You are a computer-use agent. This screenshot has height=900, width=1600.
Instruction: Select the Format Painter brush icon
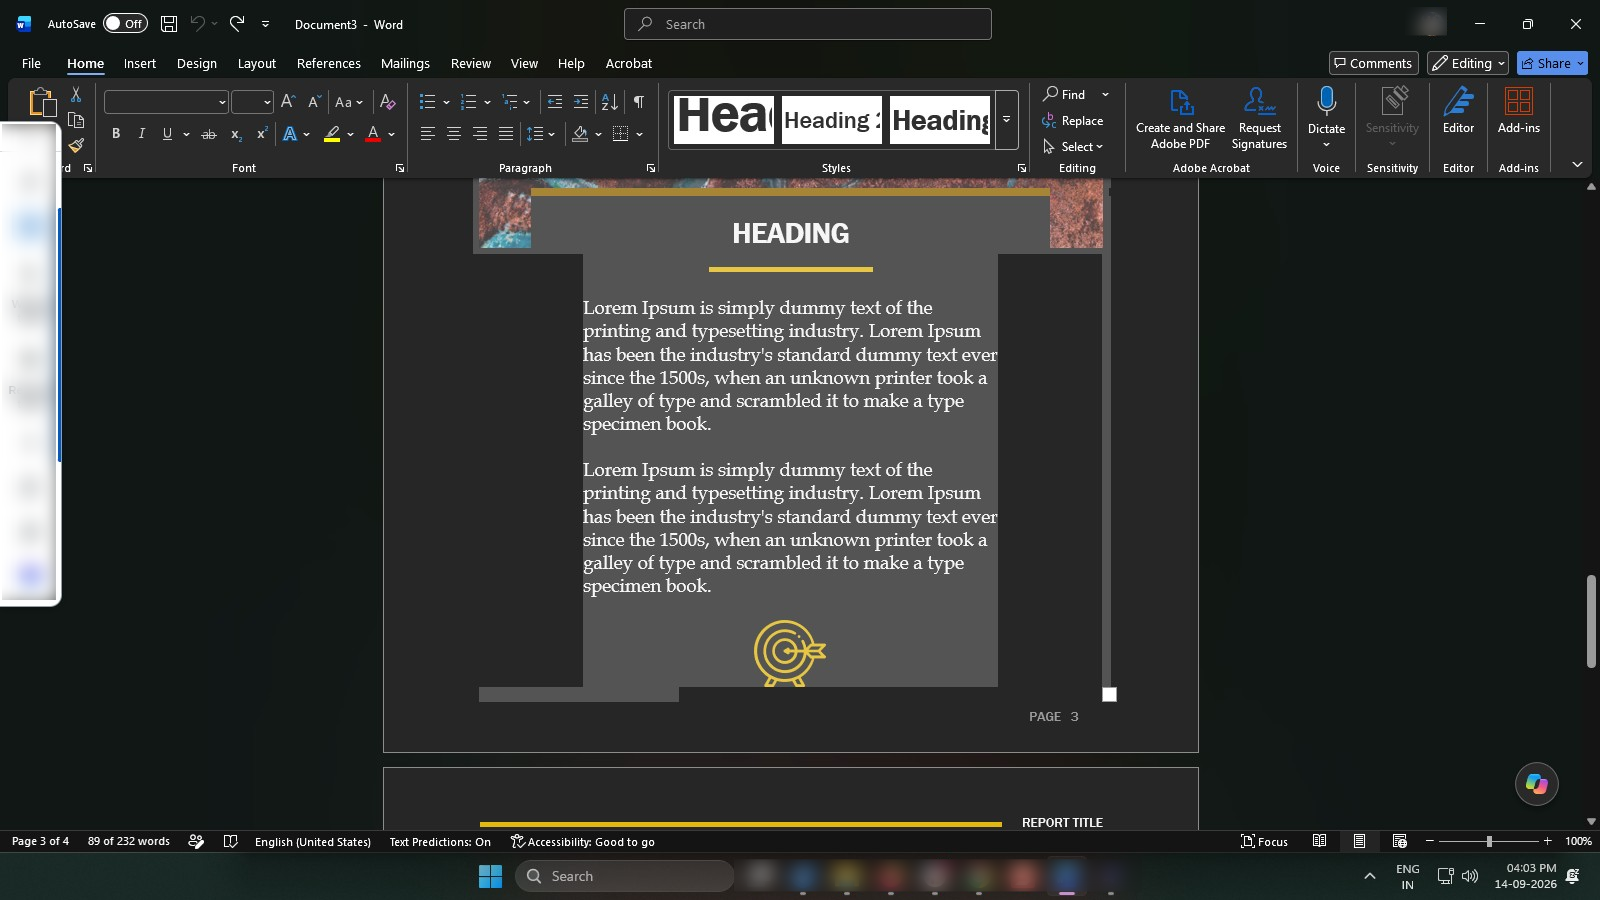pyautogui.click(x=76, y=145)
